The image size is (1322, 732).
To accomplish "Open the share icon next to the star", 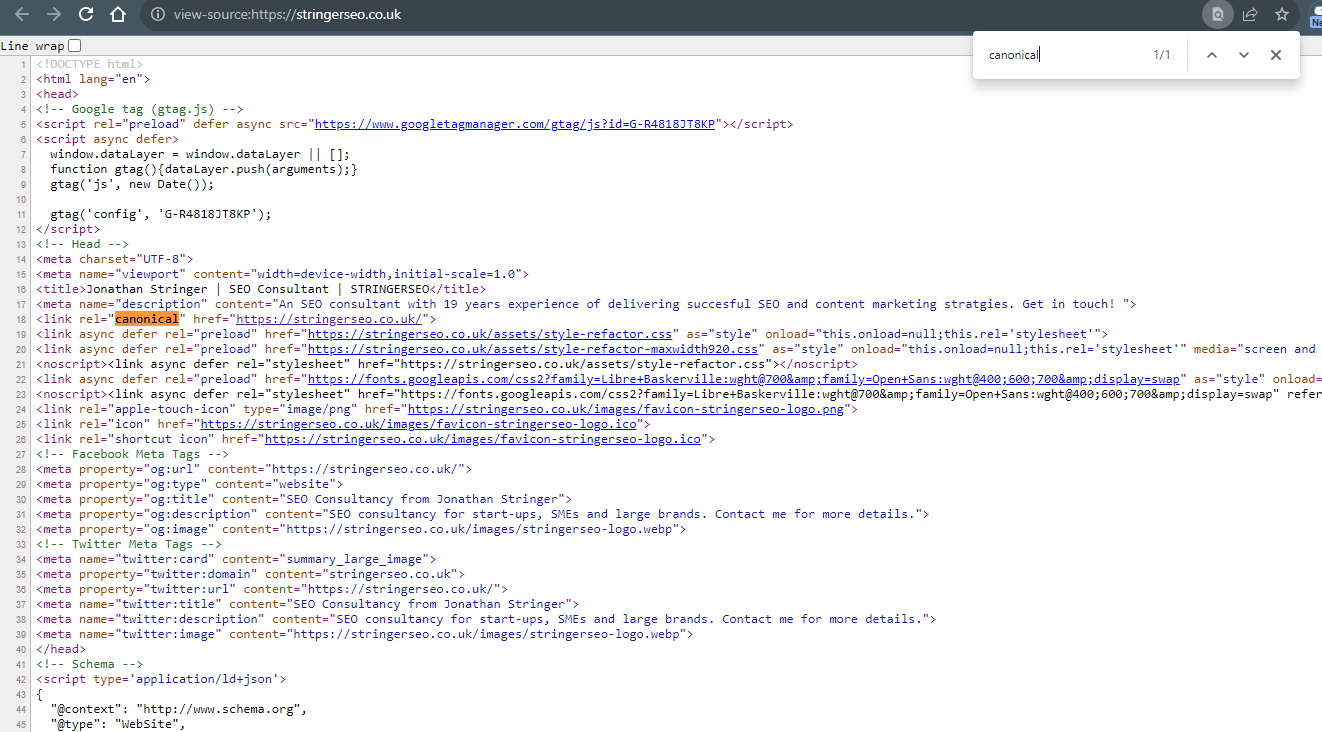I will [x=1251, y=14].
